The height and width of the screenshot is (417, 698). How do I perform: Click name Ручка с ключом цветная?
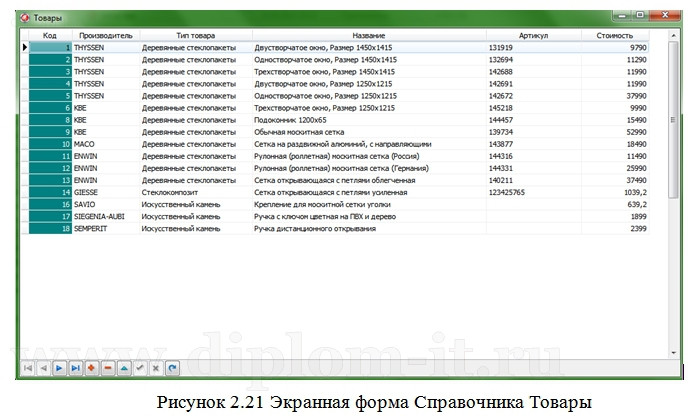(x=369, y=216)
